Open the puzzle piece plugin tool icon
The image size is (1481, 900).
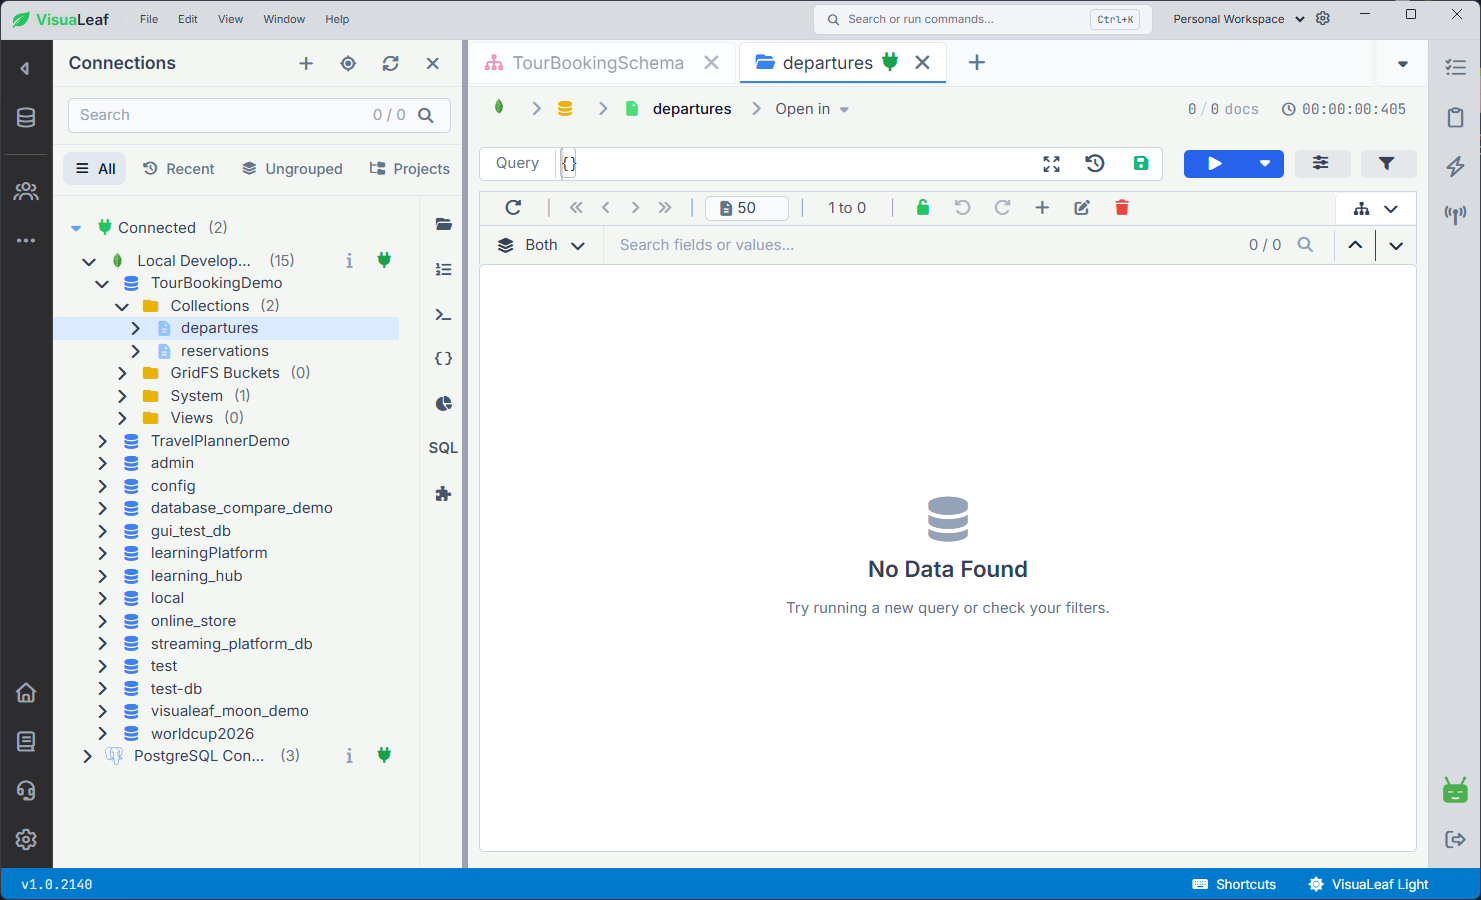tap(443, 493)
